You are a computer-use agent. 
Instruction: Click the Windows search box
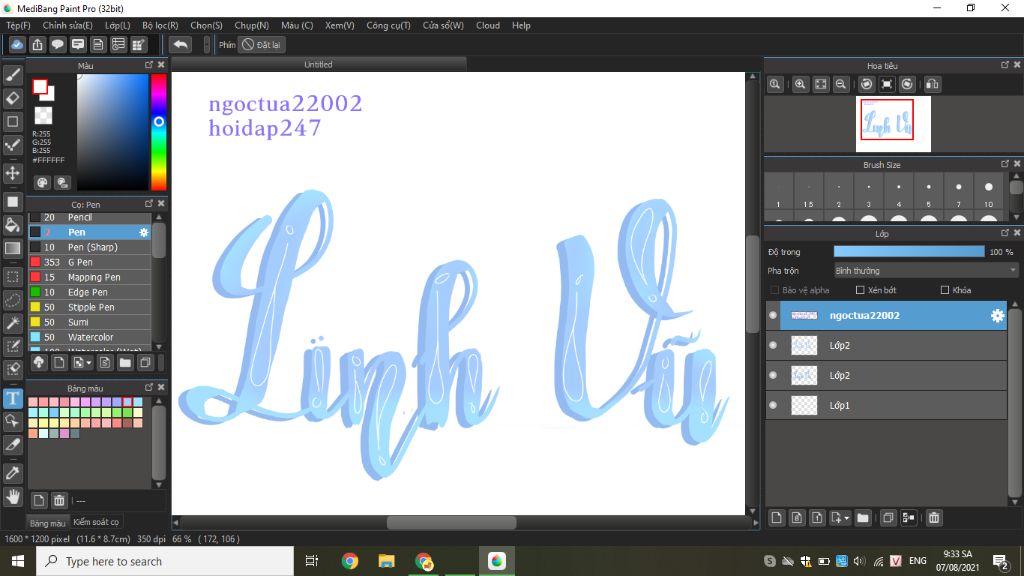point(165,561)
